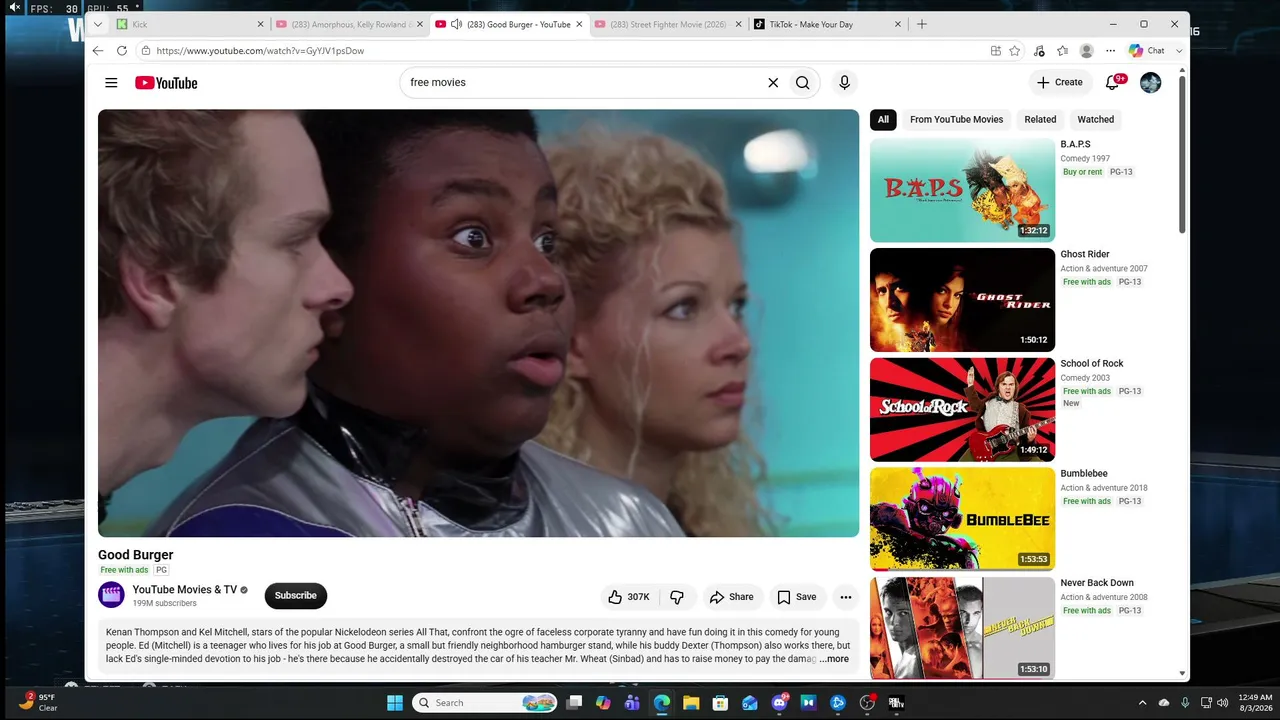1280x720 pixels.
Task: Open the Windows Start menu
Action: pos(395,703)
